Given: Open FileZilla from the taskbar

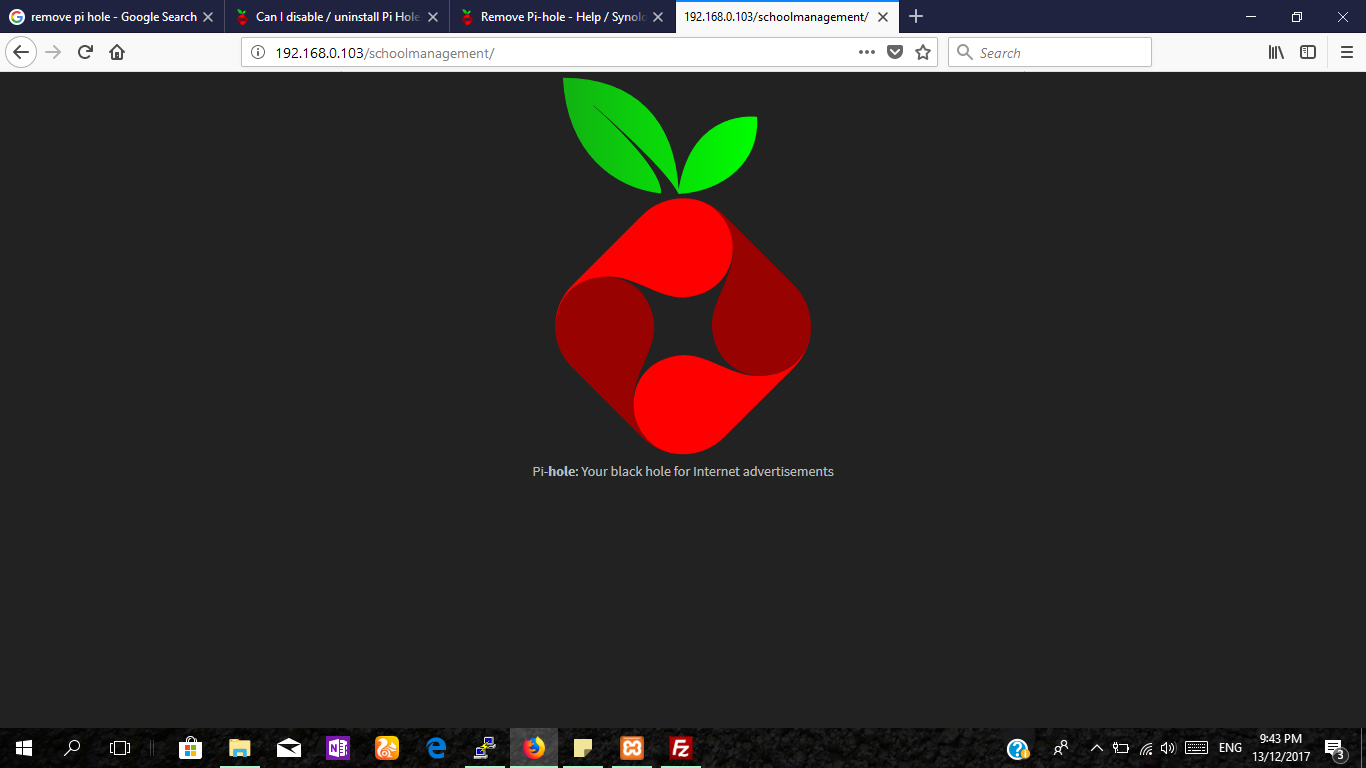Looking at the screenshot, I should click(x=681, y=748).
